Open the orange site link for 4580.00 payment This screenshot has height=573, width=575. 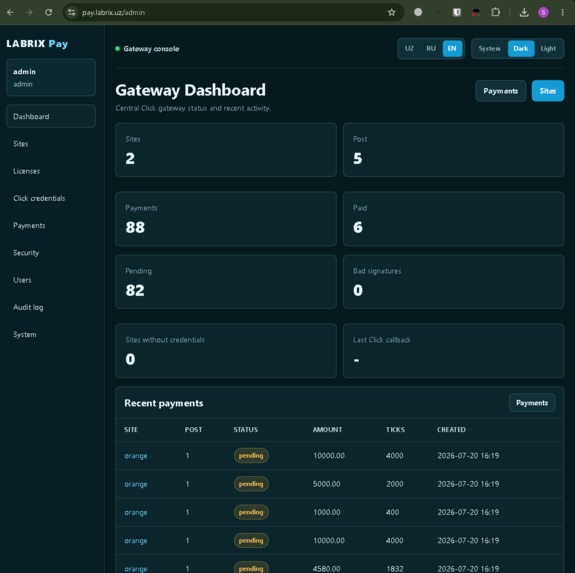(136, 569)
